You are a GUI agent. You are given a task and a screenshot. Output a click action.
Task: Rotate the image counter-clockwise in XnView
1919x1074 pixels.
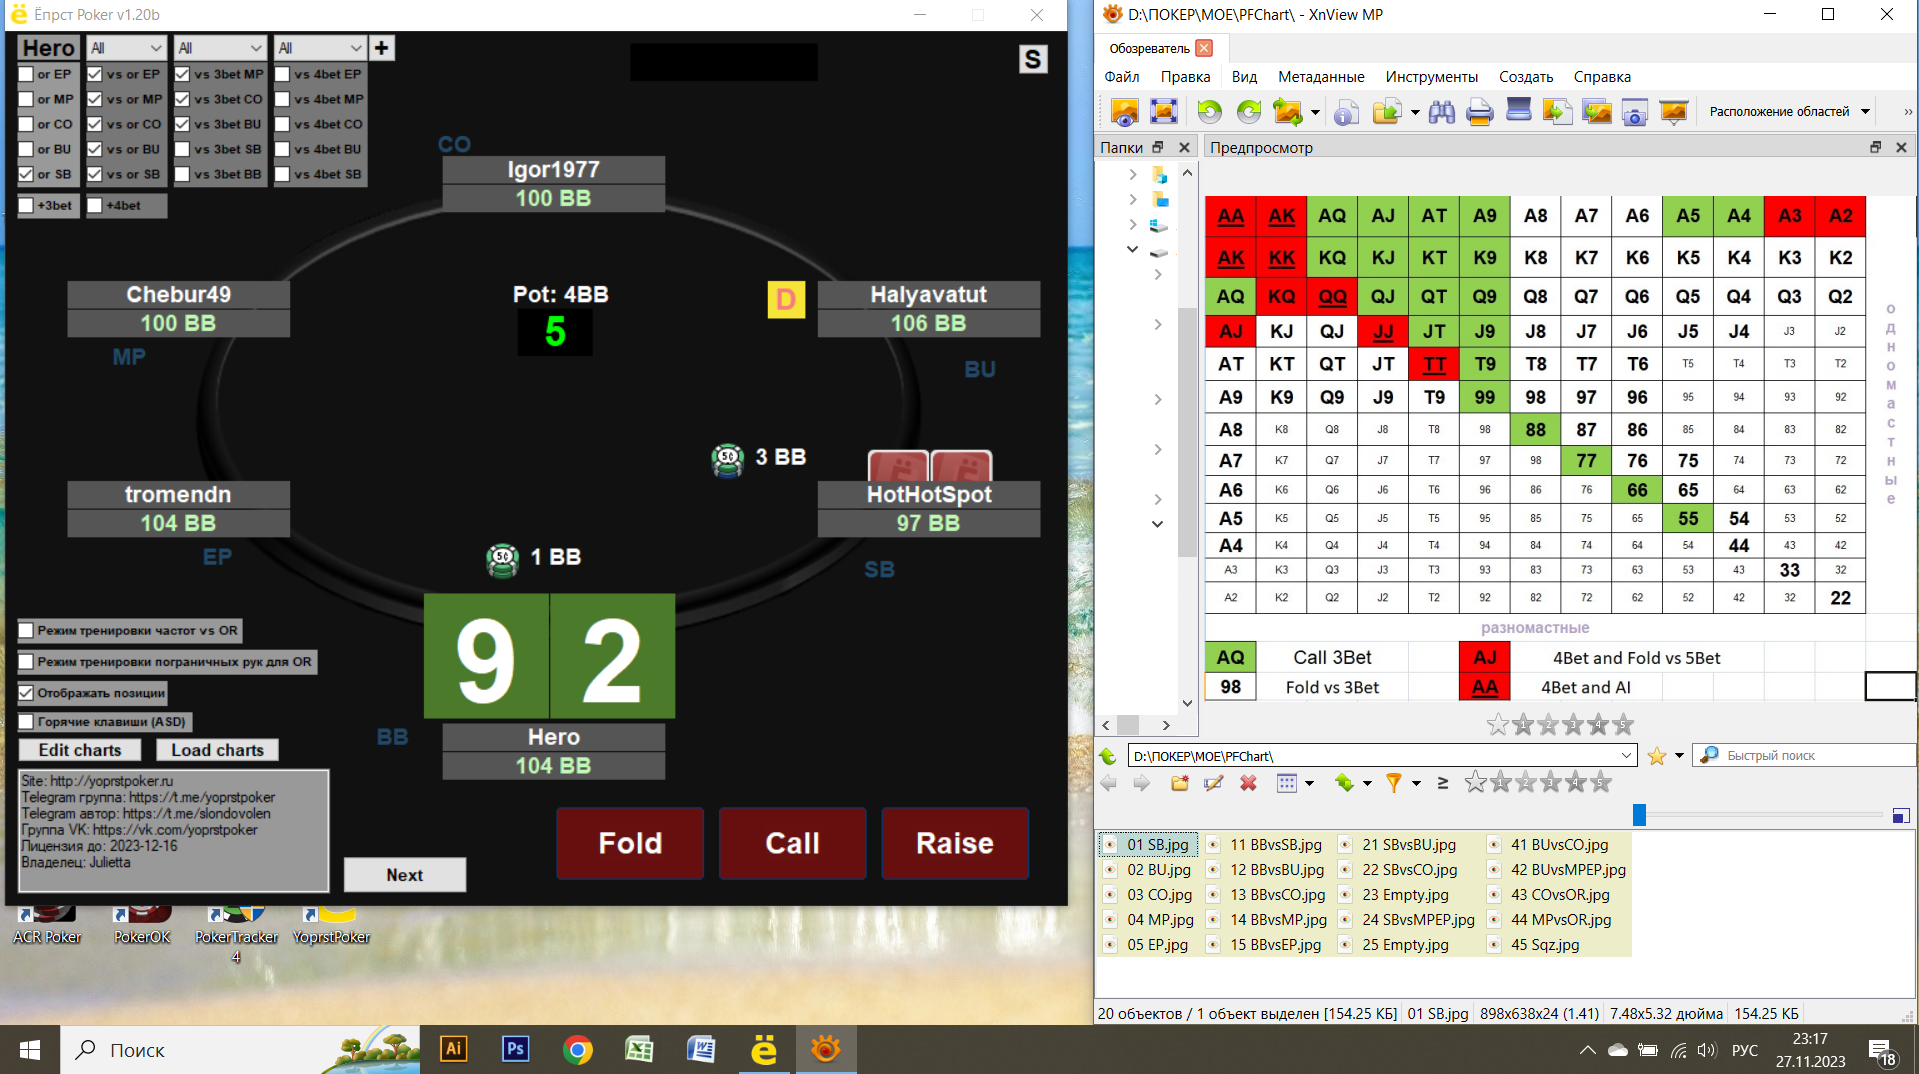click(x=1209, y=112)
